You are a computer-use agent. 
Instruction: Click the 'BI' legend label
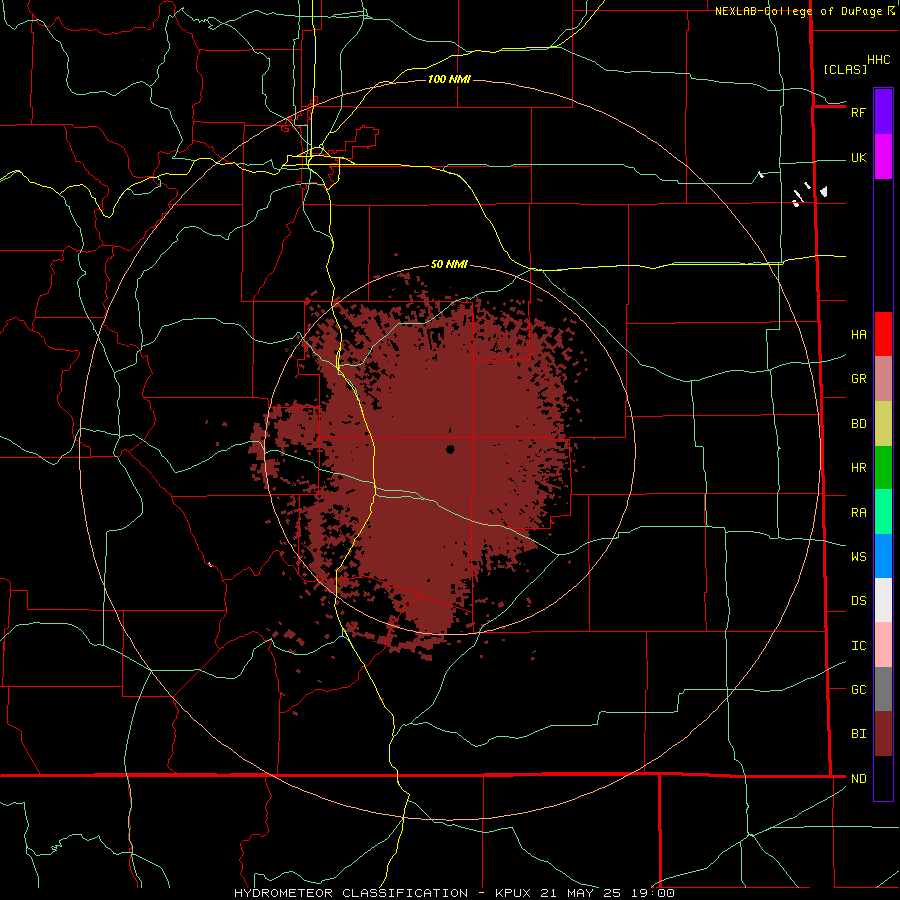tap(858, 734)
